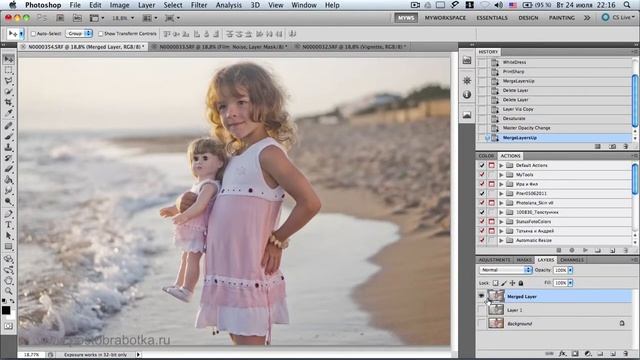This screenshot has width=640, height=360.
Task: Switch to the ESSENTIALS workspace
Action: coord(492,18)
